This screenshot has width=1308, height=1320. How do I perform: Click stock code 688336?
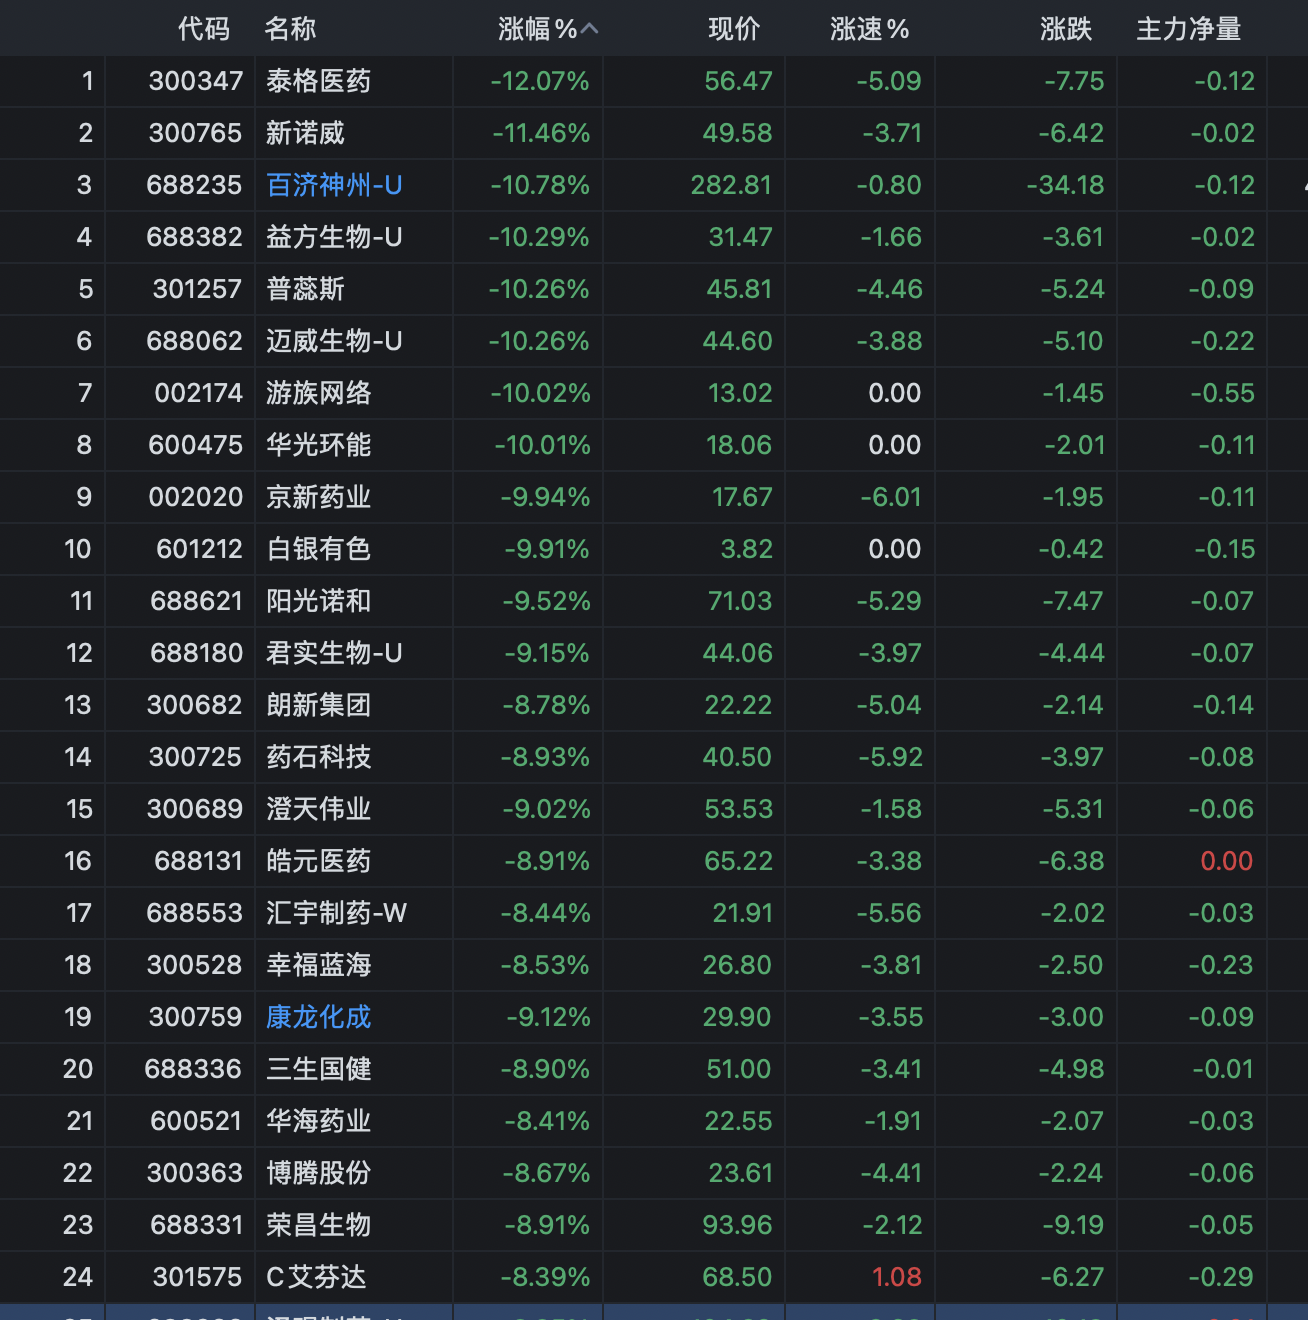(193, 1069)
